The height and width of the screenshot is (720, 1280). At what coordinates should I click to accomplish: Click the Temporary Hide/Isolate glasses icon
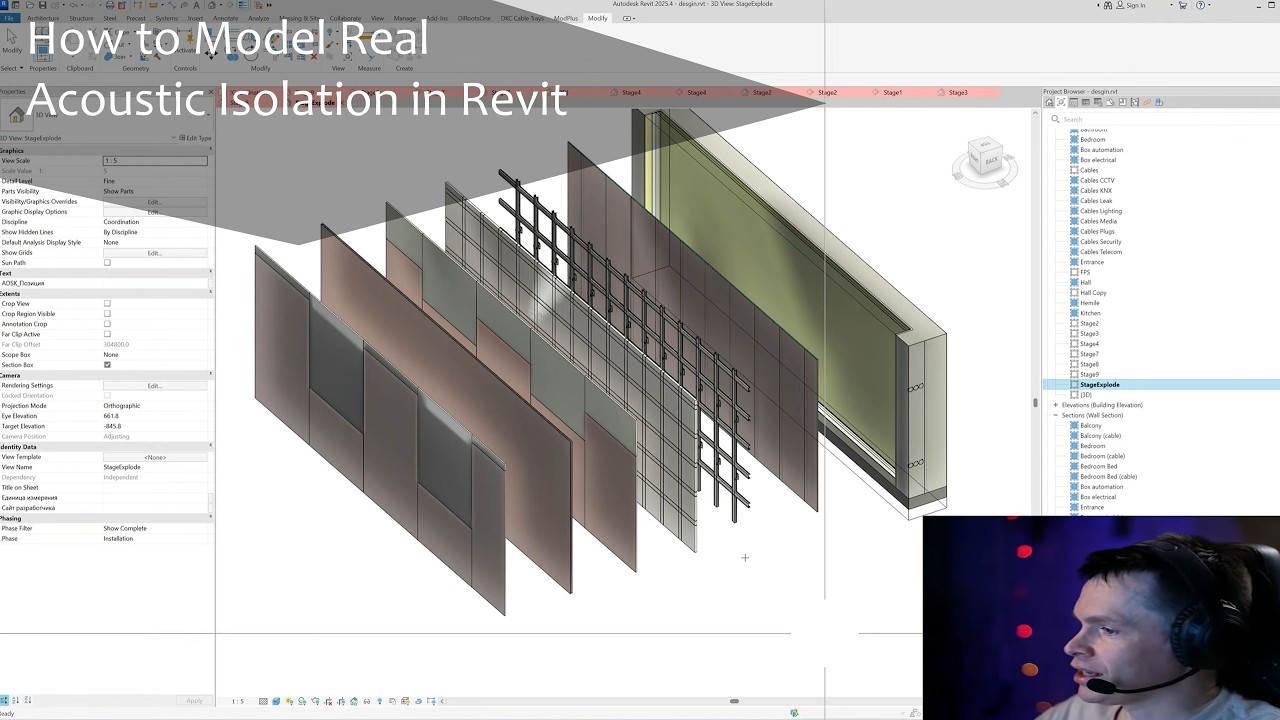click(x=367, y=701)
